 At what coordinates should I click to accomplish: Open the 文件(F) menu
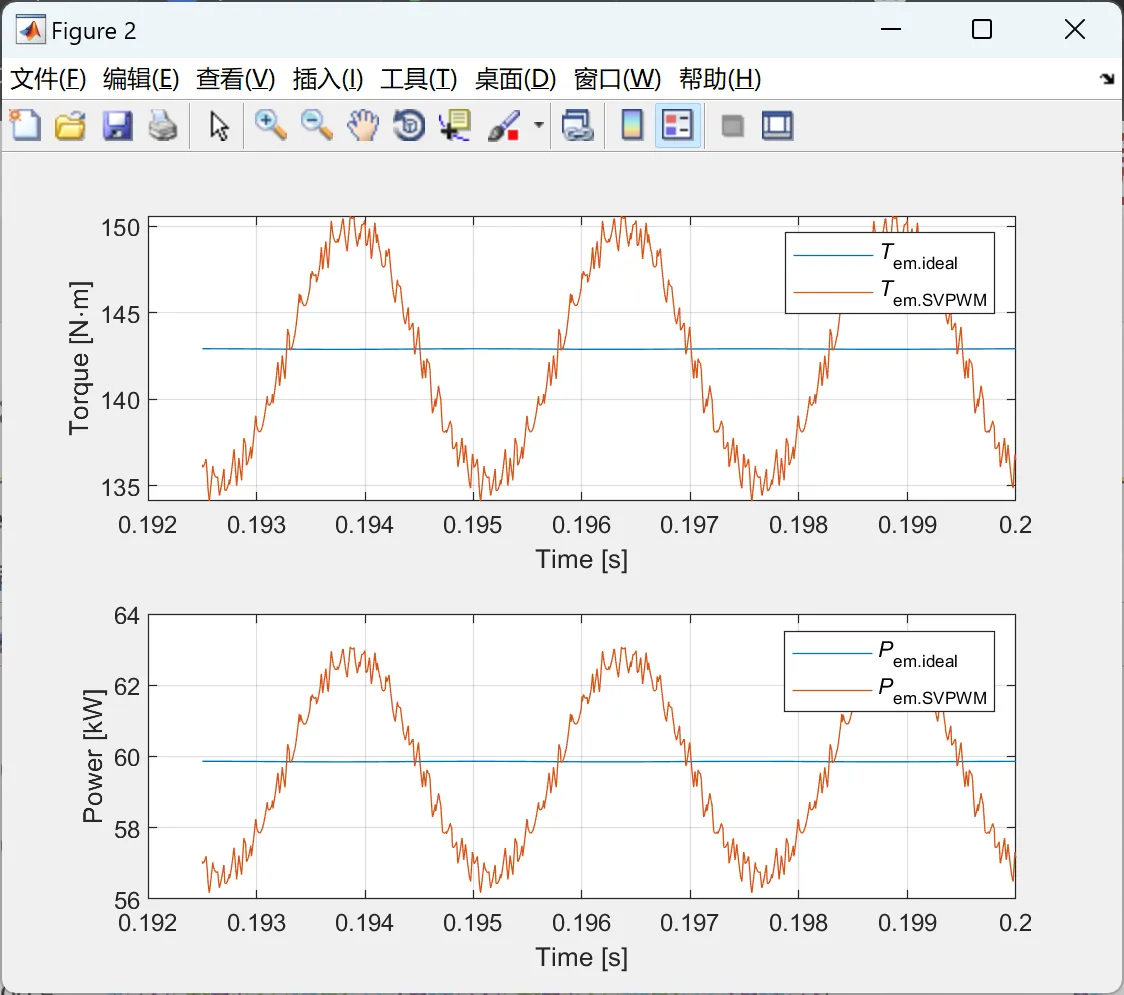[x=48, y=79]
